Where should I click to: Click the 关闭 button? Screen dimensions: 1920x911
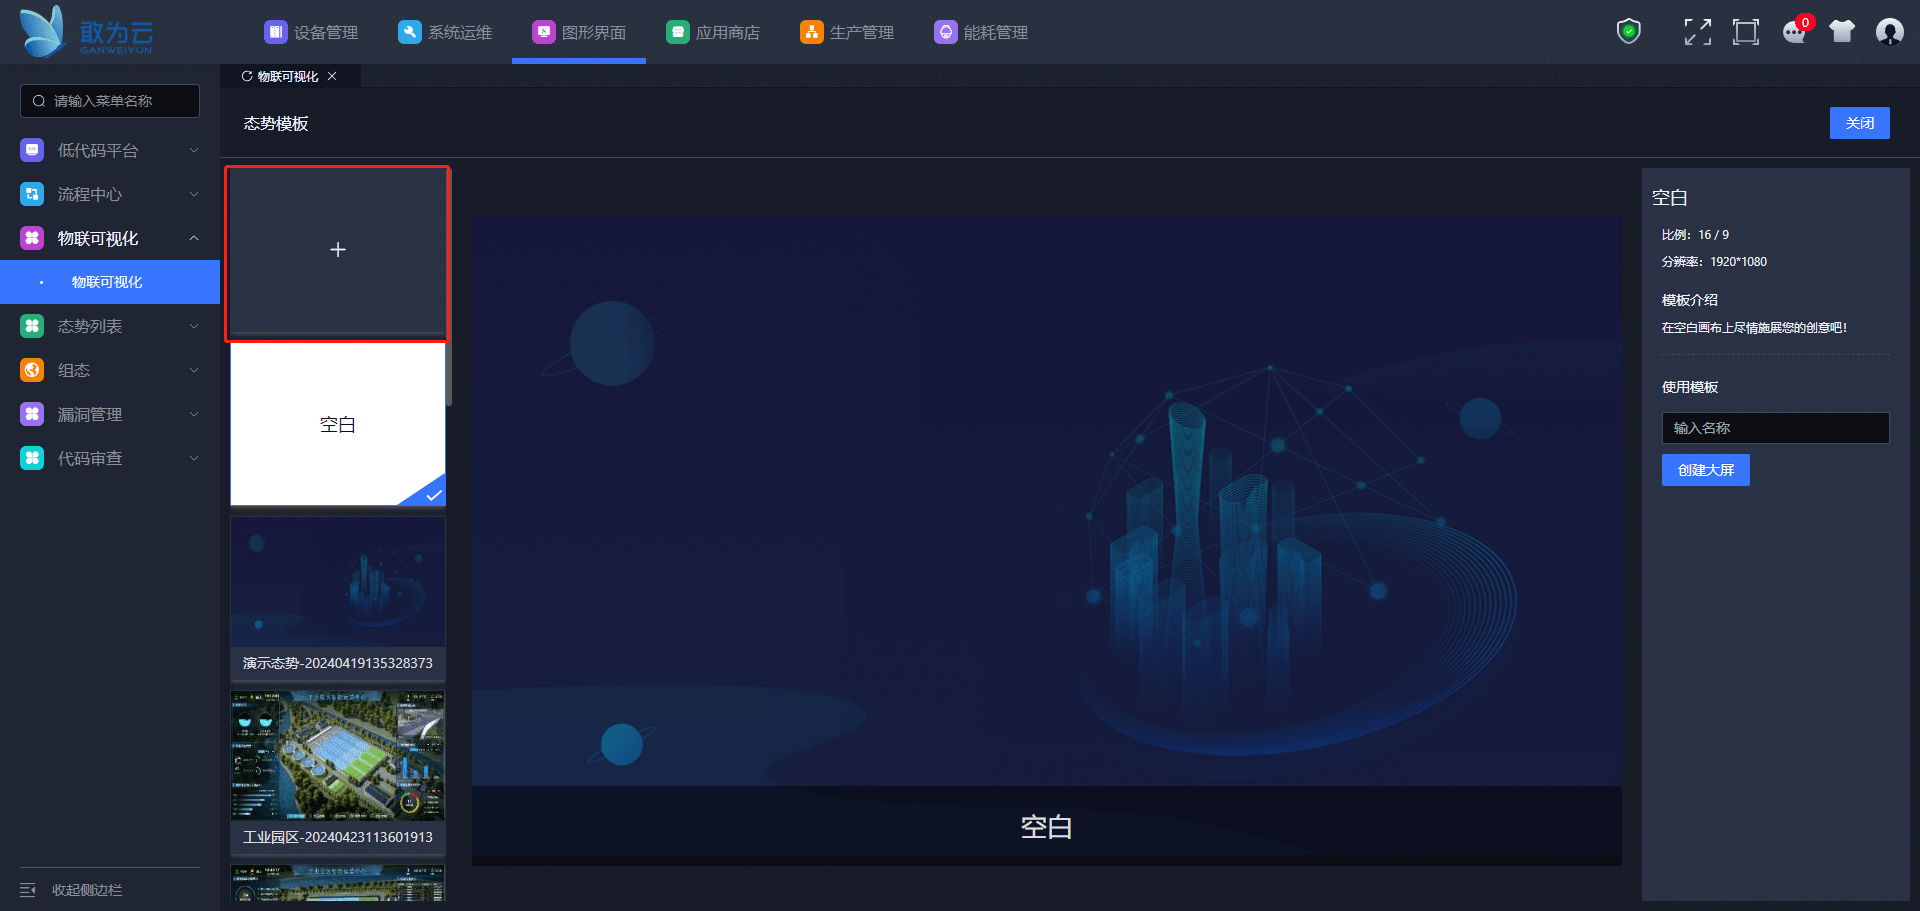1860,123
